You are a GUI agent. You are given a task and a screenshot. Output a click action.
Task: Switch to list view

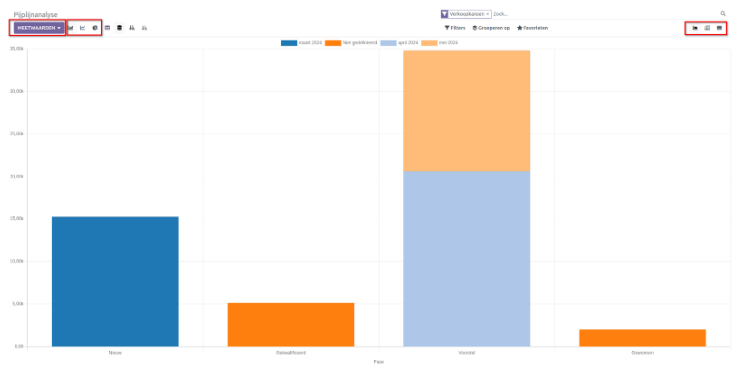pos(719,28)
